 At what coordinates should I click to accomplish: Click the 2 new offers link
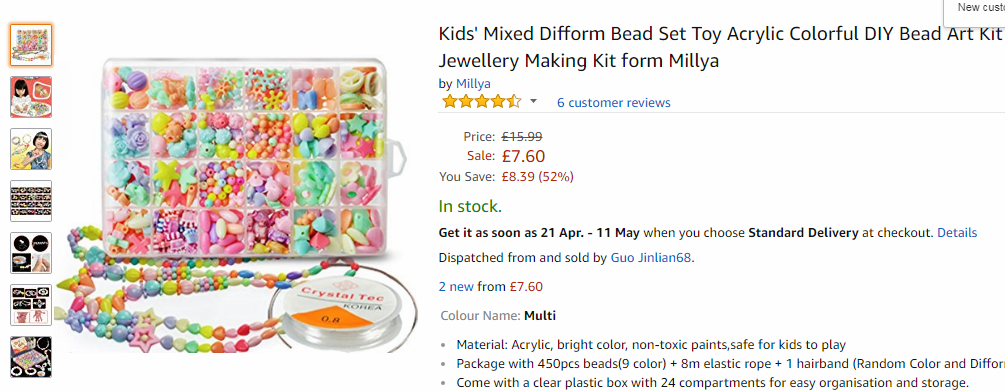(456, 287)
